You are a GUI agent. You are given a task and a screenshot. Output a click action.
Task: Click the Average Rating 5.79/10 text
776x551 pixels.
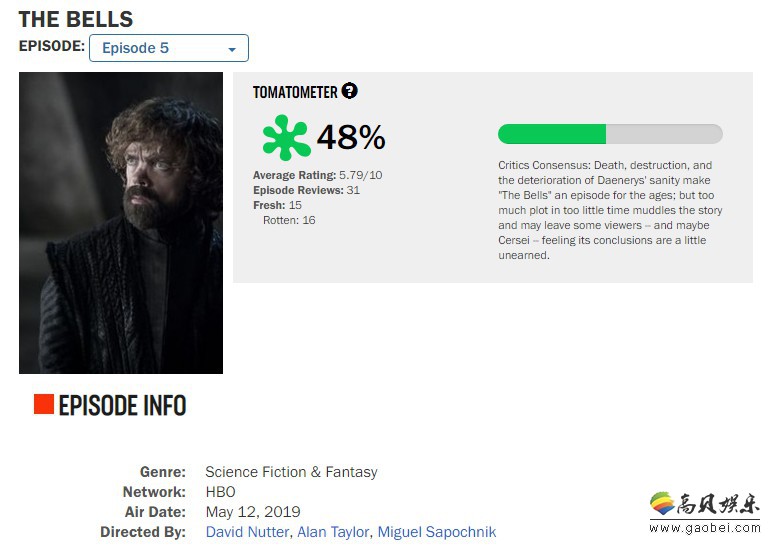point(317,175)
